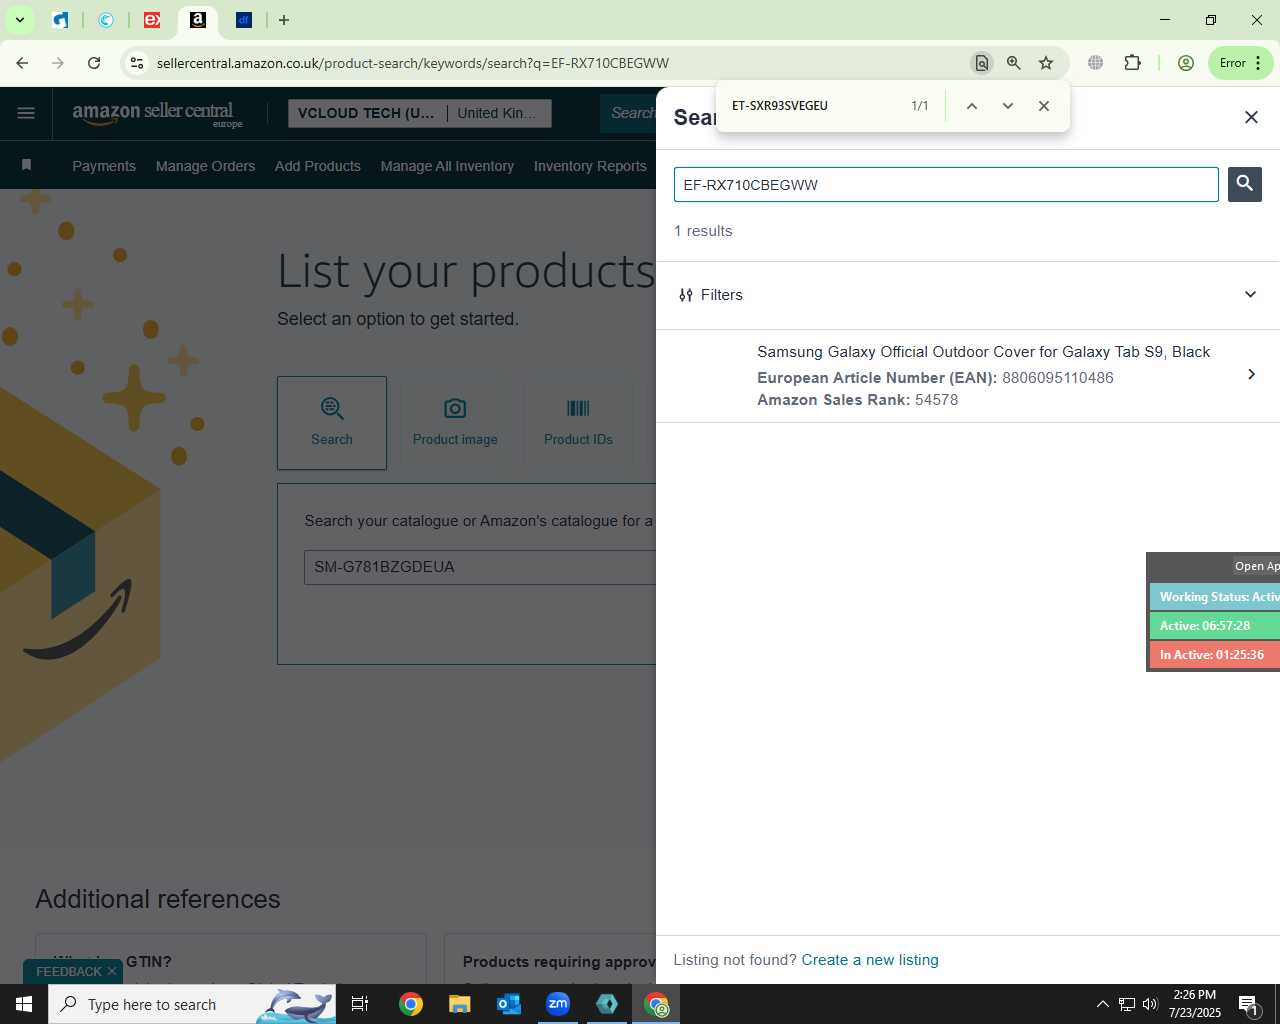Viewport: 1280px width, 1024px height.
Task: Switch to the first browser tab
Action: tap(60, 20)
